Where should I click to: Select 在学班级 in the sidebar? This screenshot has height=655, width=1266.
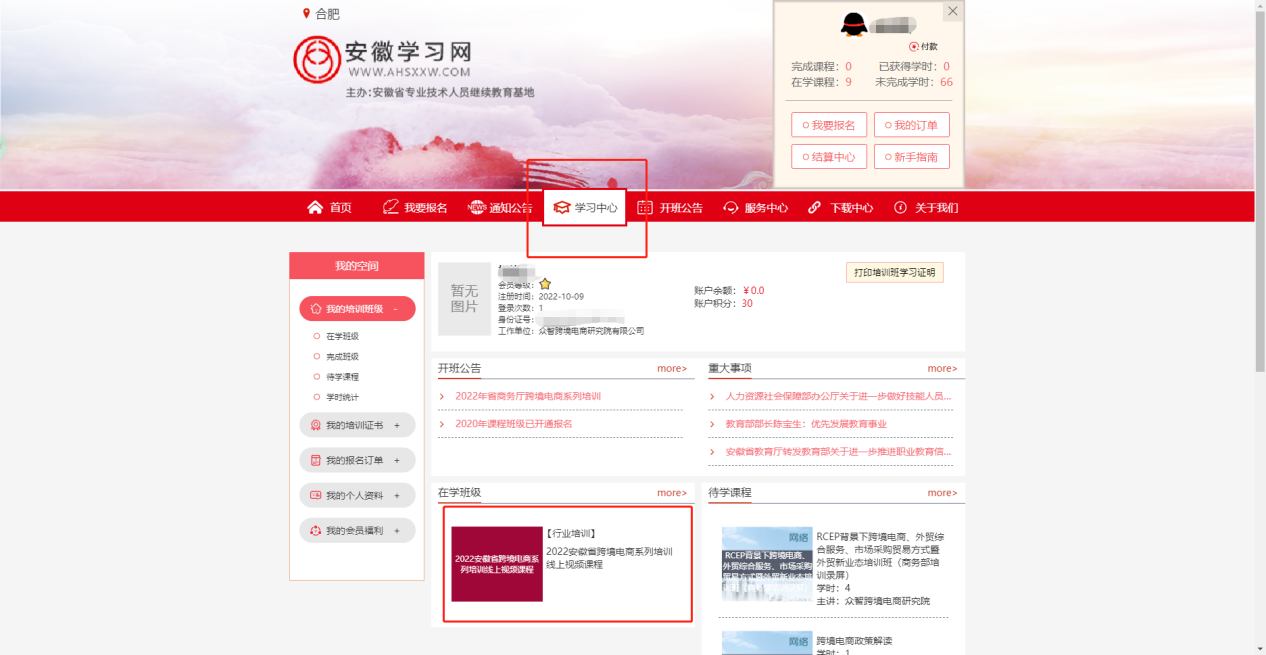click(342, 336)
